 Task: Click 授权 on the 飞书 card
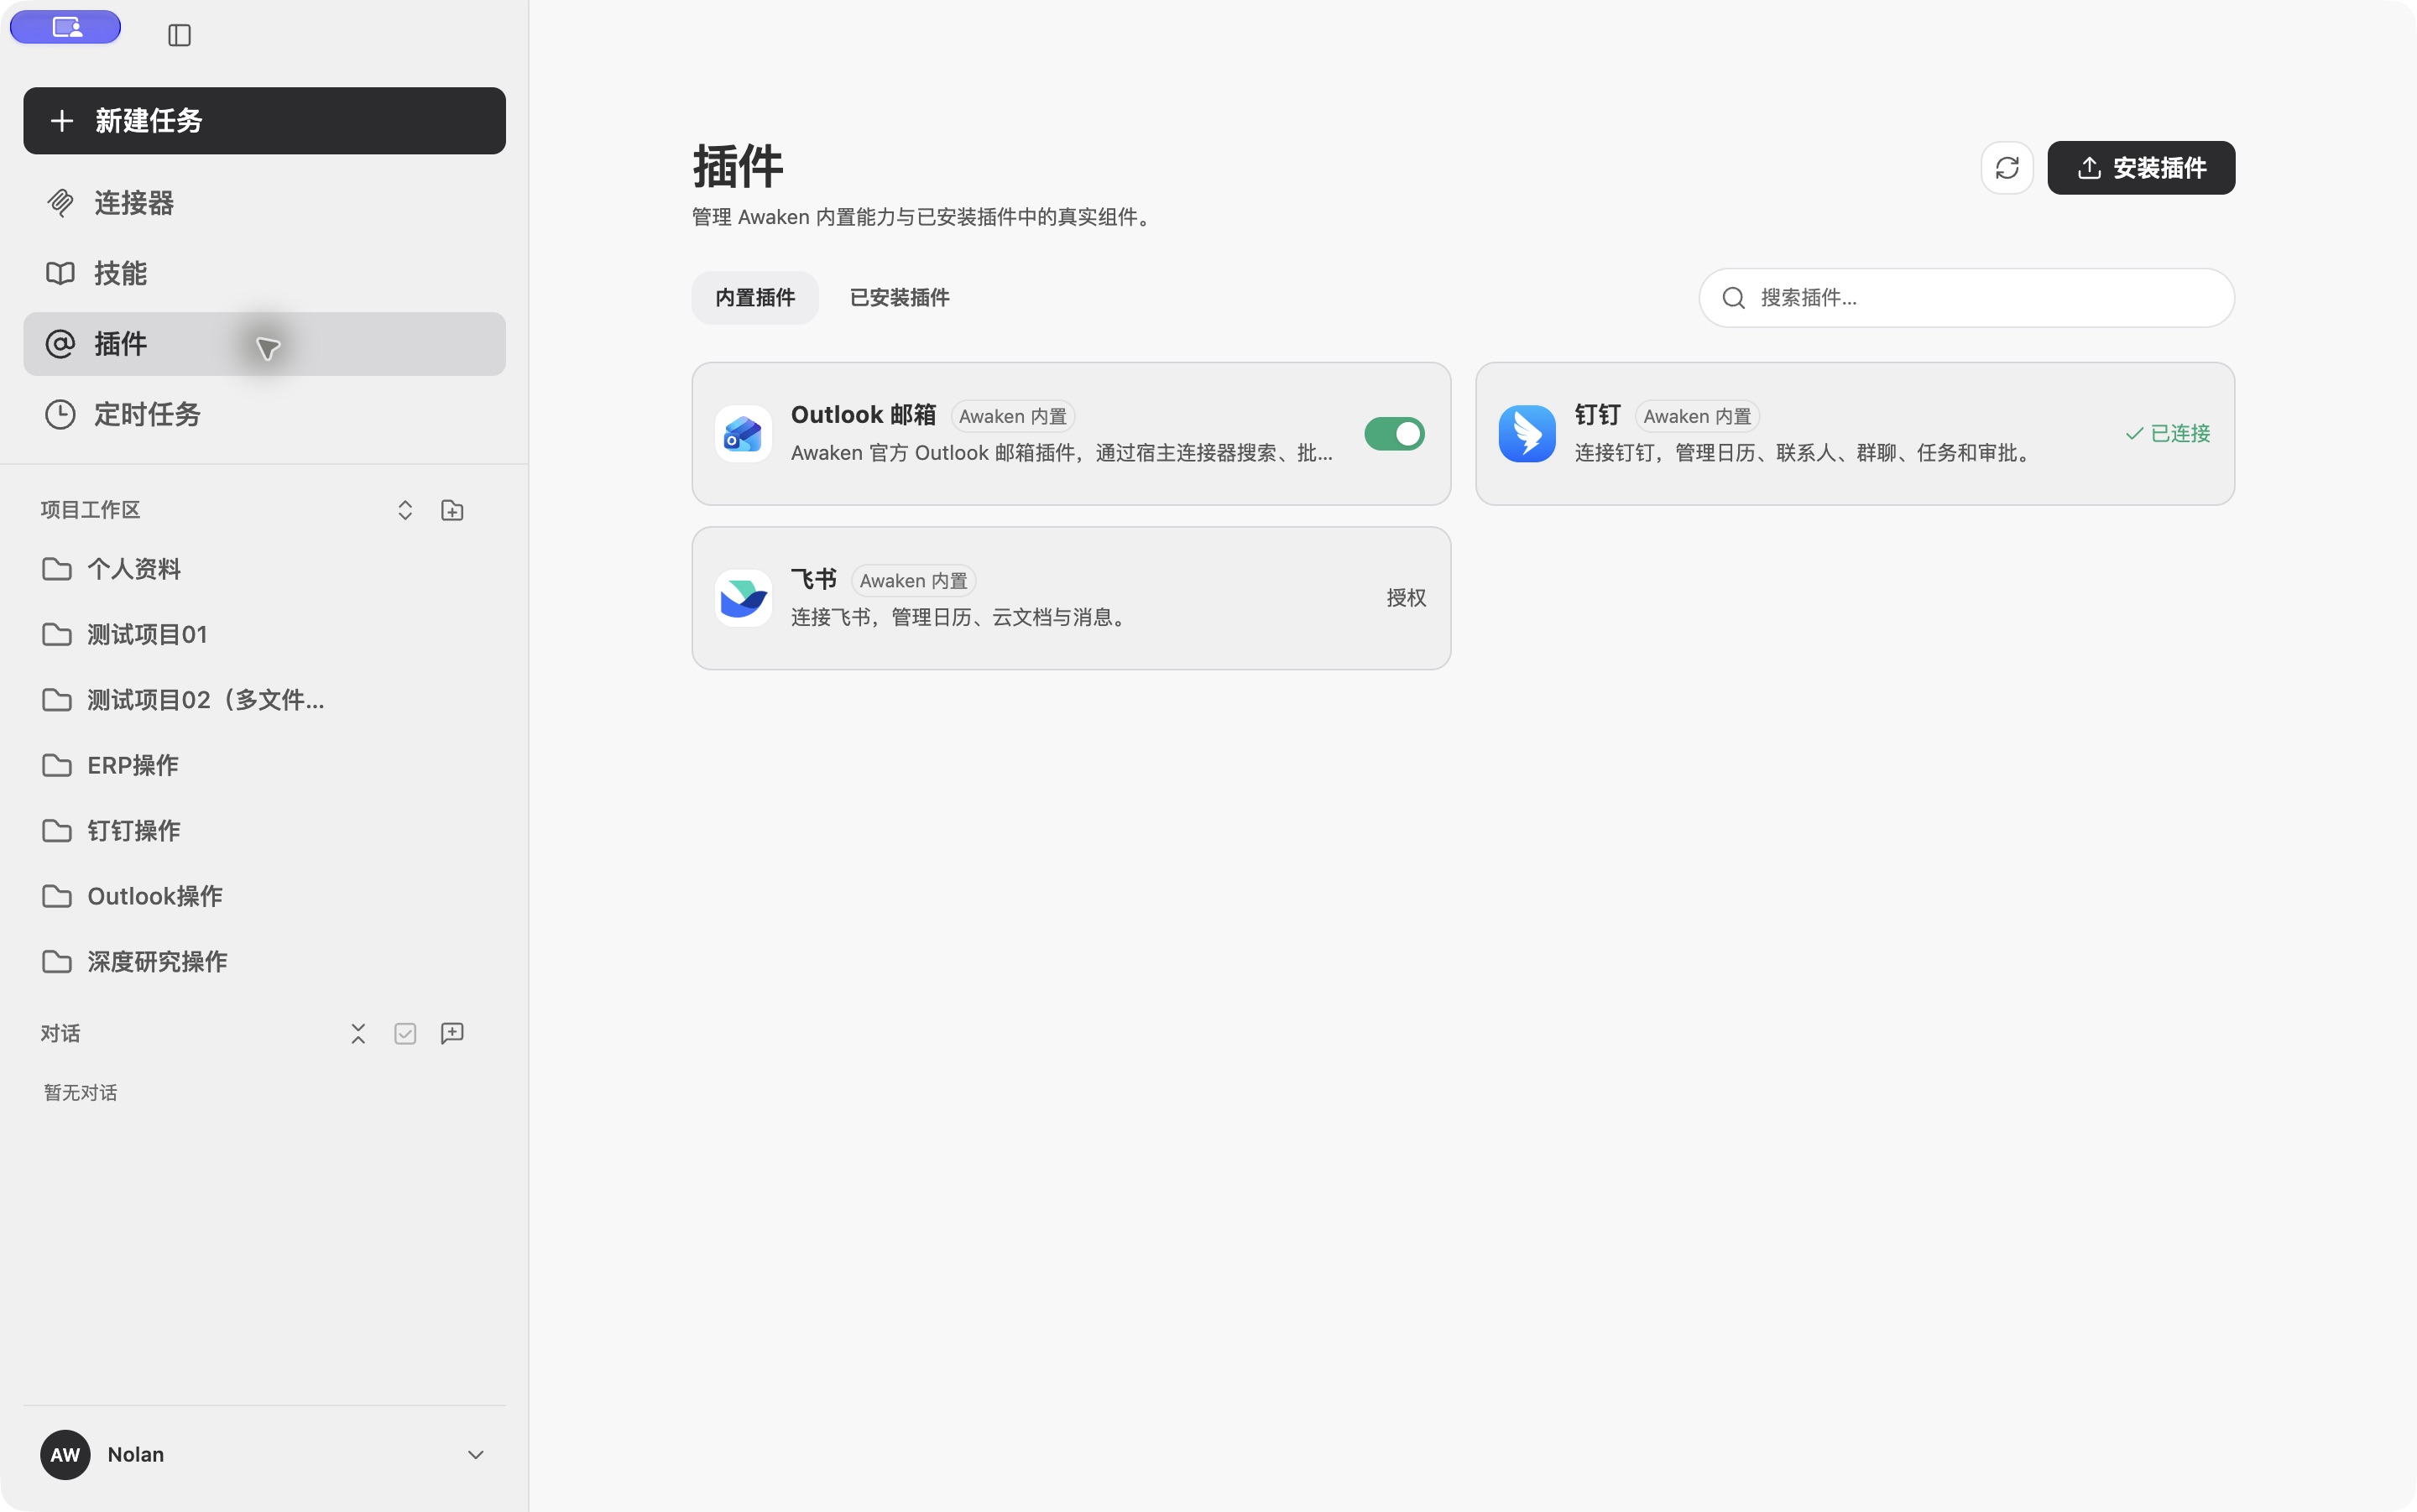tap(1406, 598)
